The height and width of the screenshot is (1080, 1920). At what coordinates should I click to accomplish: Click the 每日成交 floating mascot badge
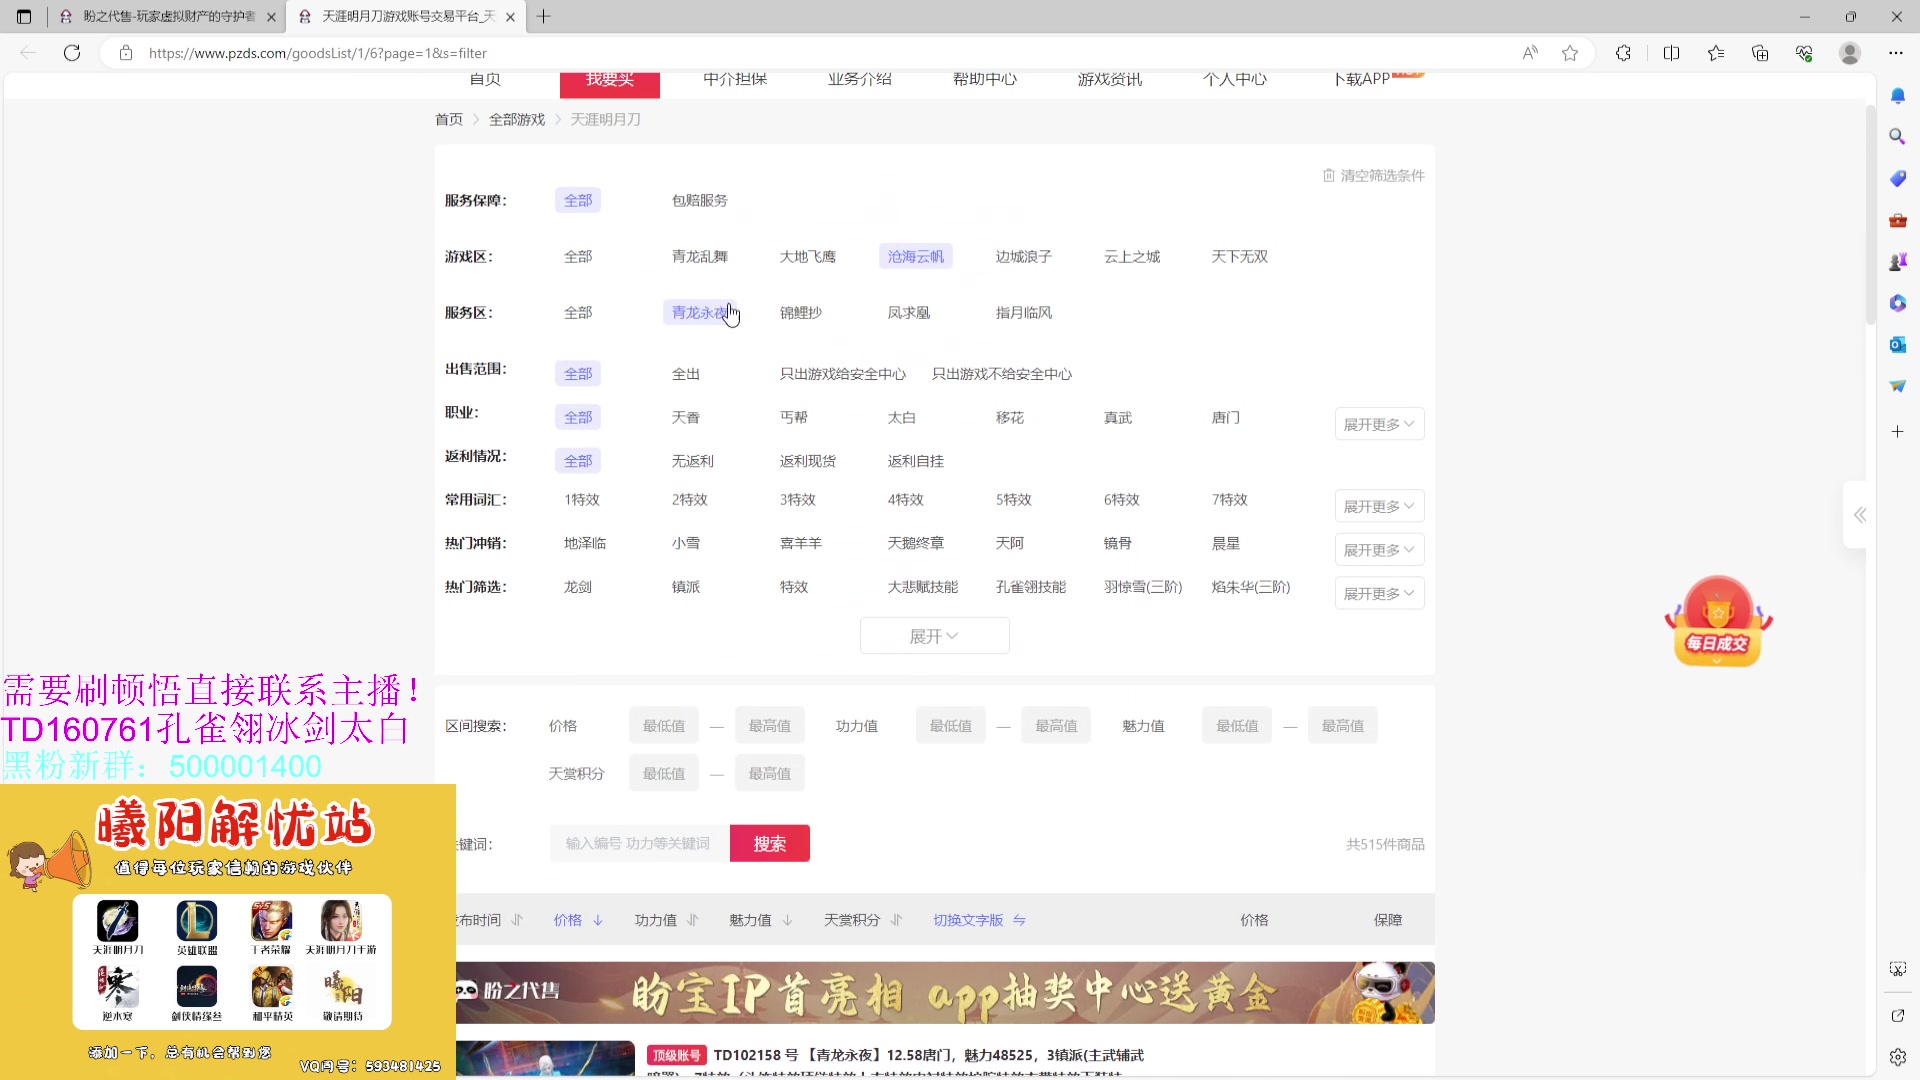1717,620
